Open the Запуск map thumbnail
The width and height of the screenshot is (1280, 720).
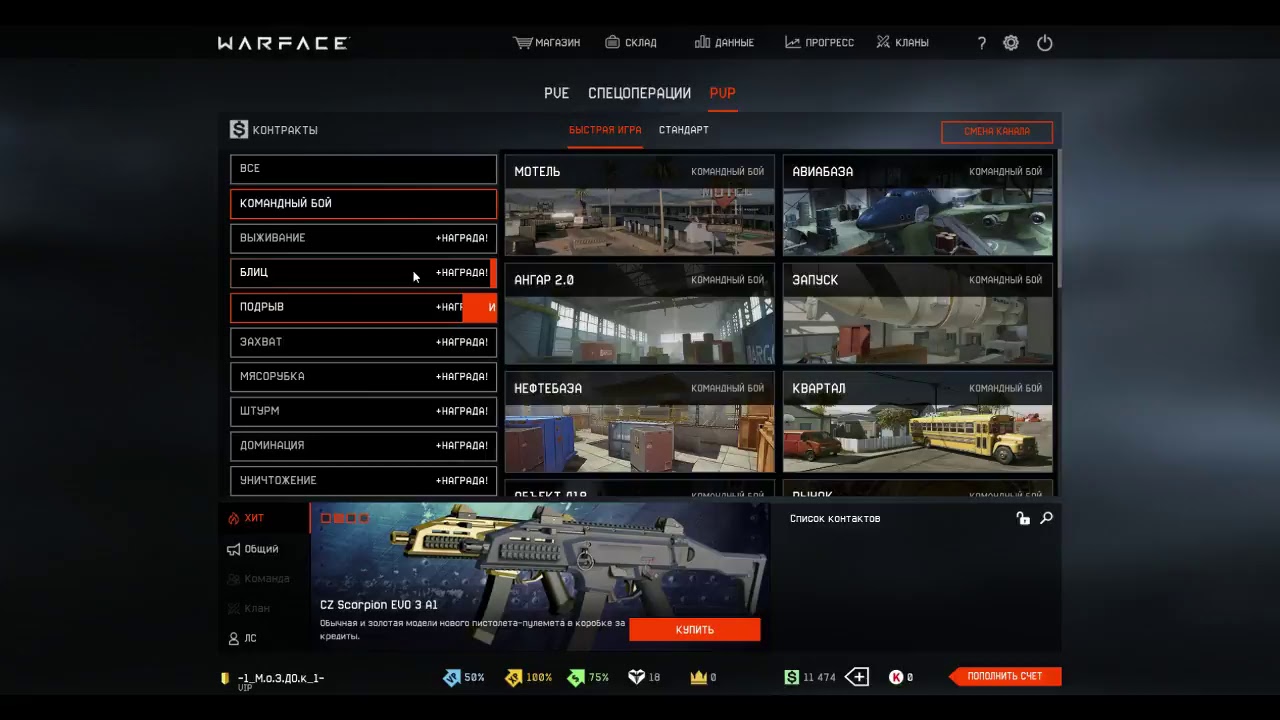point(917,314)
